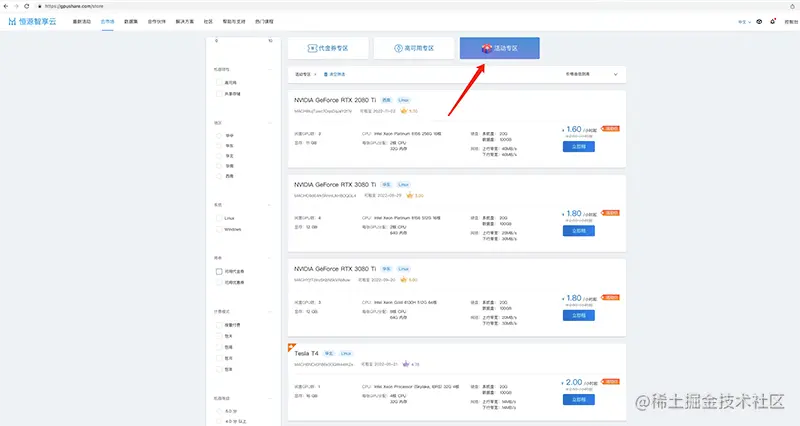Click the Tesla T4 card title
800x426 pixels.
click(x=306, y=353)
